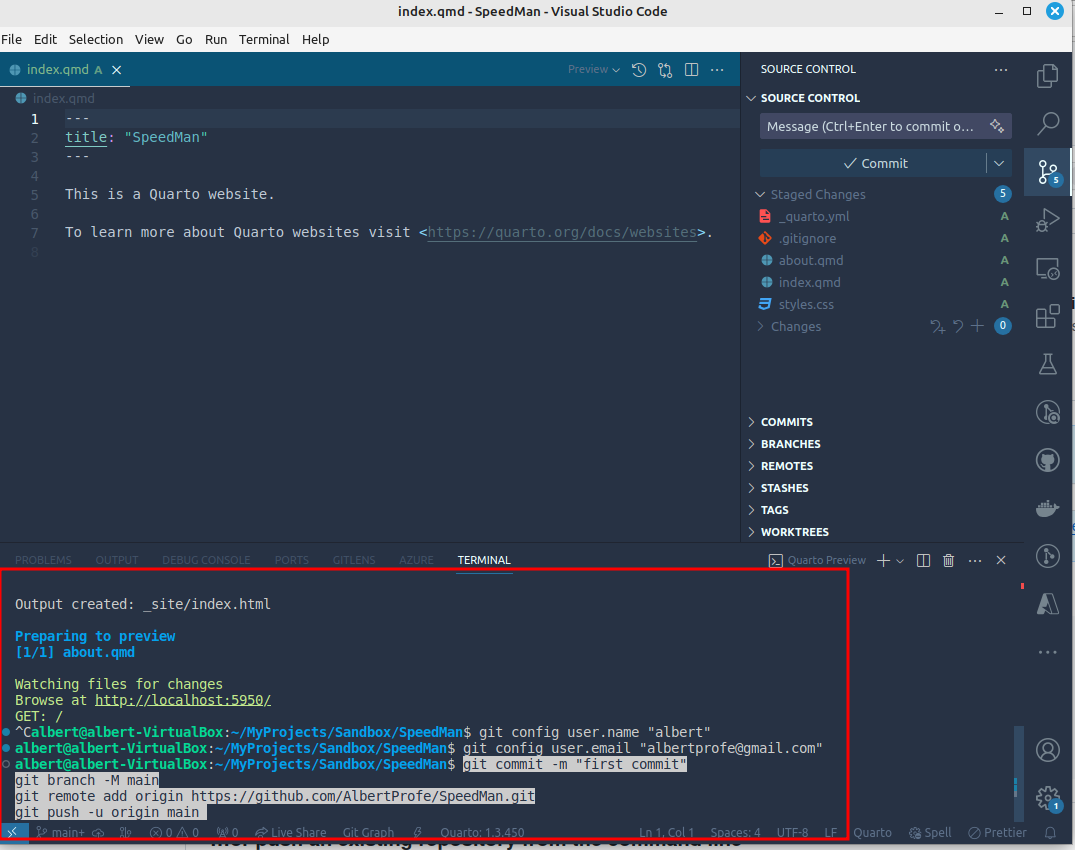Open the Azure view icon
1075x850 pixels.
point(1047,604)
